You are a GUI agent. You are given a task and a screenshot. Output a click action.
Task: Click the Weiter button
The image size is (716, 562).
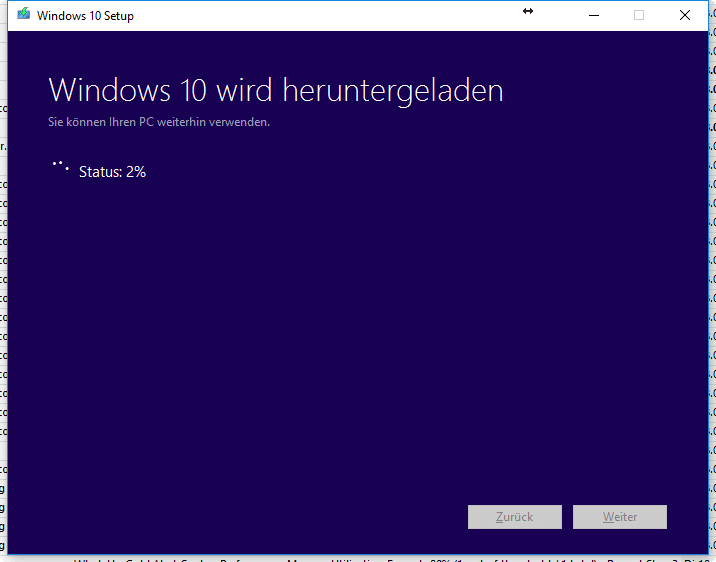tap(620, 517)
